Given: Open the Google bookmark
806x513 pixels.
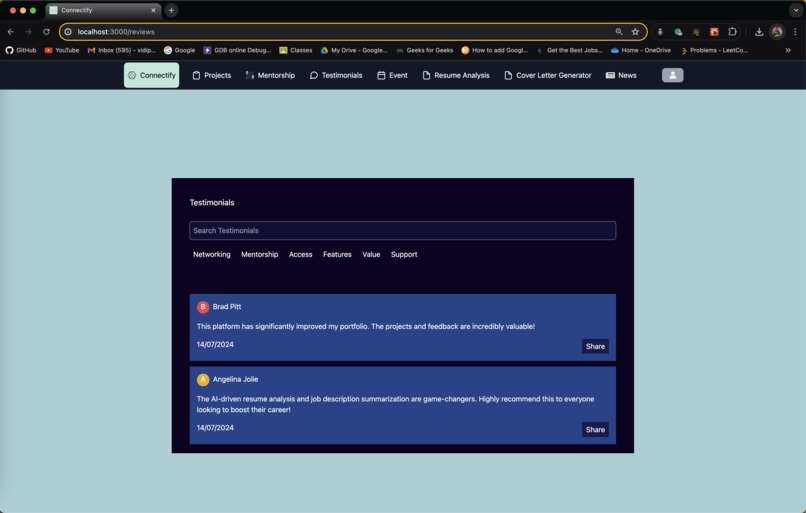Looking at the screenshot, I should pyautogui.click(x=179, y=50).
